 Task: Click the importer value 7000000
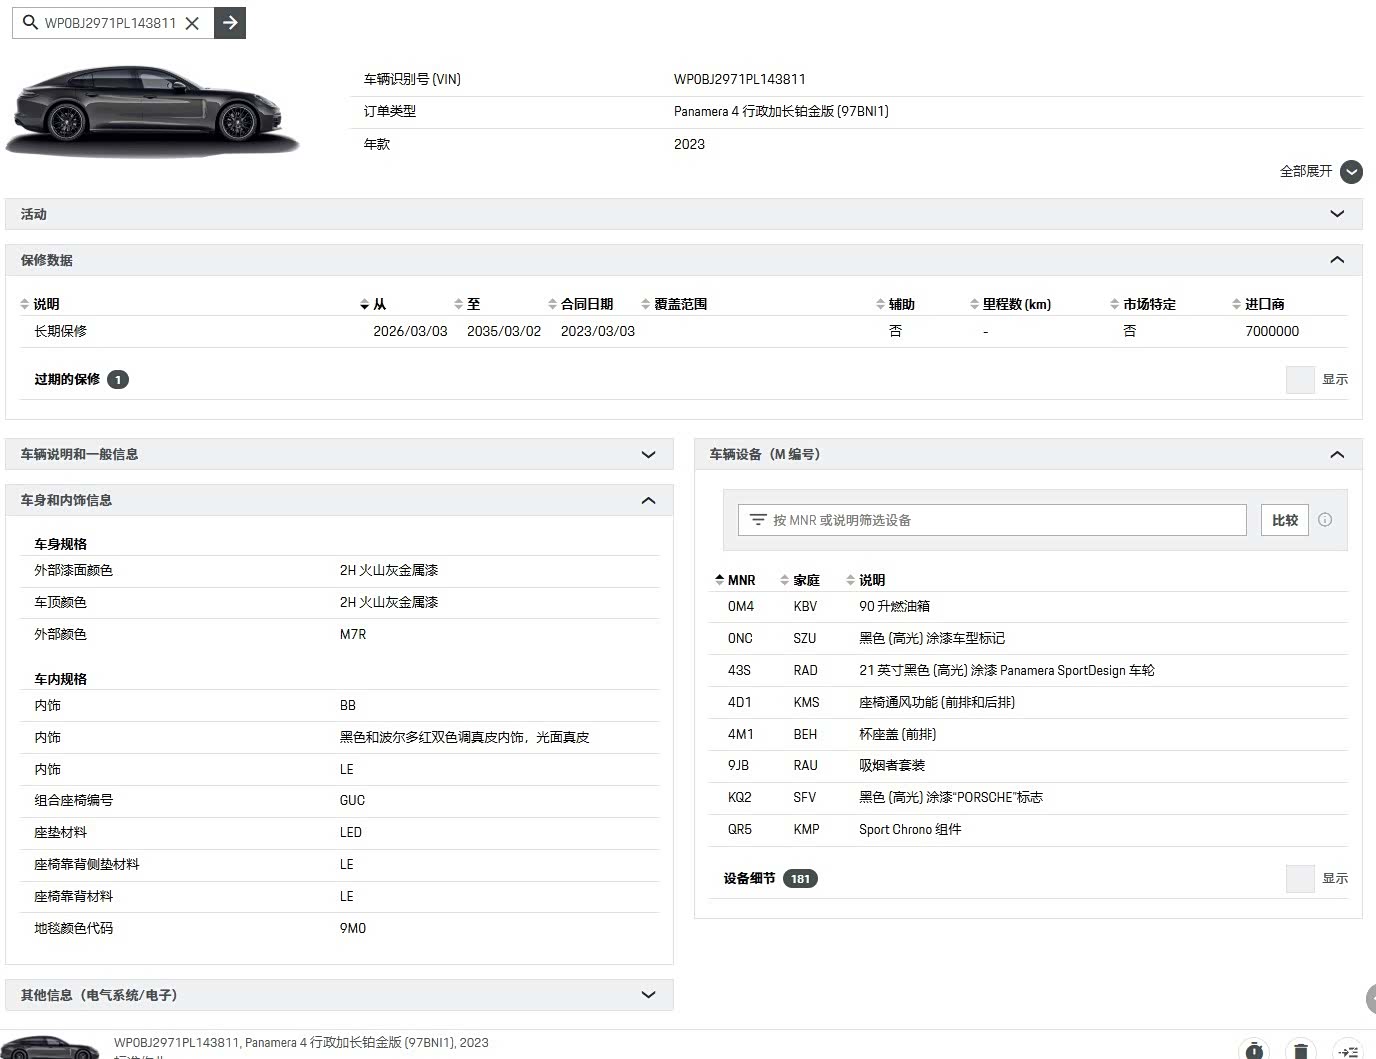pos(1272,331)
